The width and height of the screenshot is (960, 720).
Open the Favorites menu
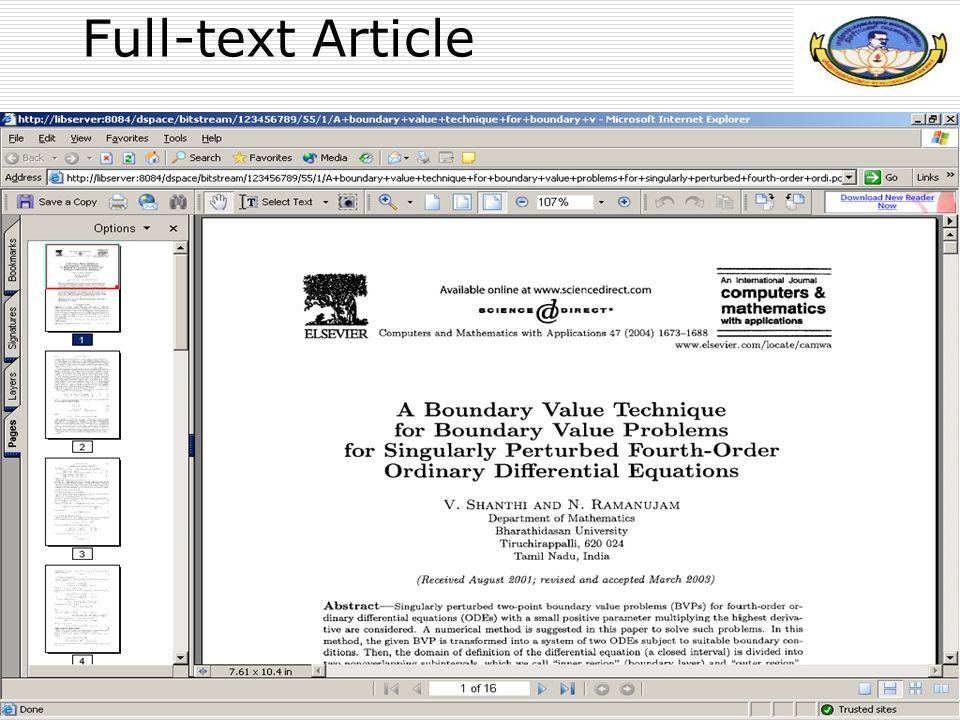click(127, 138)
